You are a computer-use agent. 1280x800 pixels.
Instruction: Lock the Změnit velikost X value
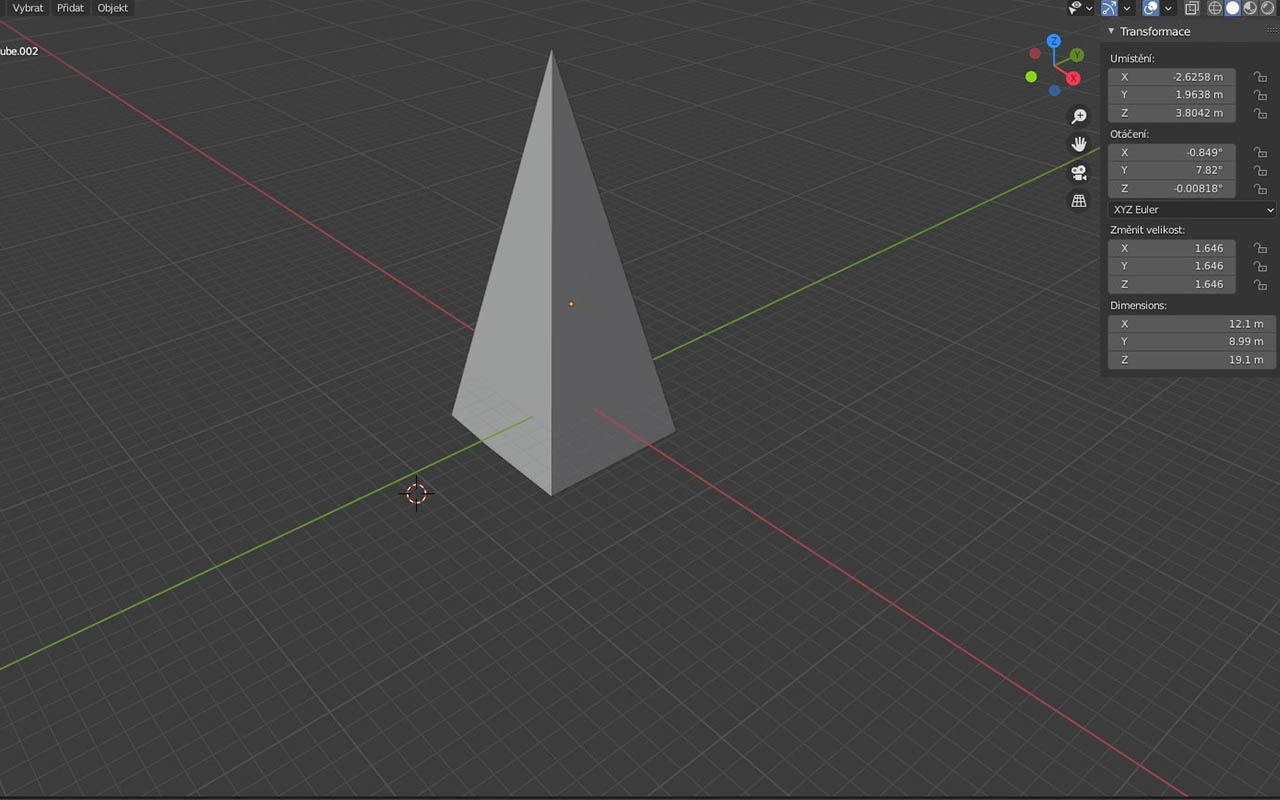click(1260, 248)
